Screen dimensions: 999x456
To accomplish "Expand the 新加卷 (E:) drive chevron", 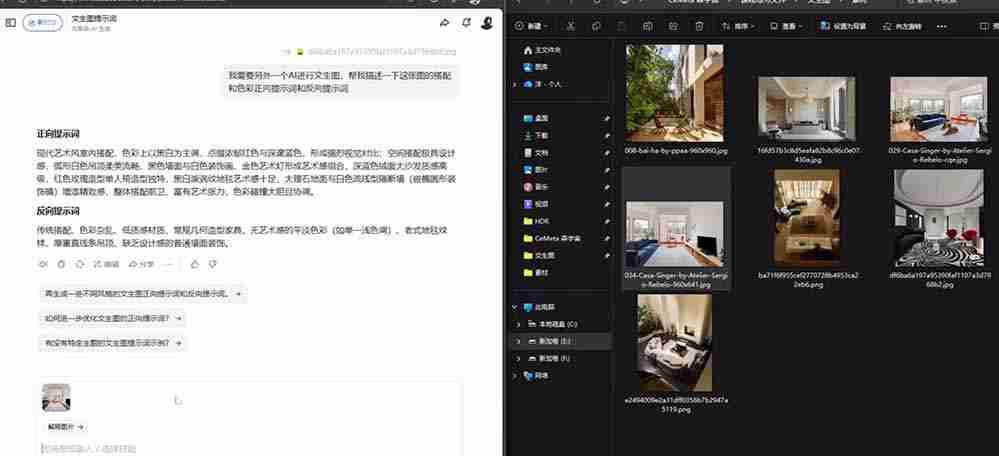I will coord(519,341).
